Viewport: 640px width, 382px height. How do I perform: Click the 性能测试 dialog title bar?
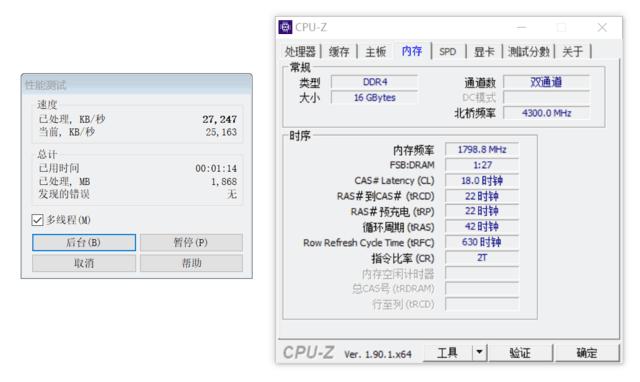click(137, 84)
